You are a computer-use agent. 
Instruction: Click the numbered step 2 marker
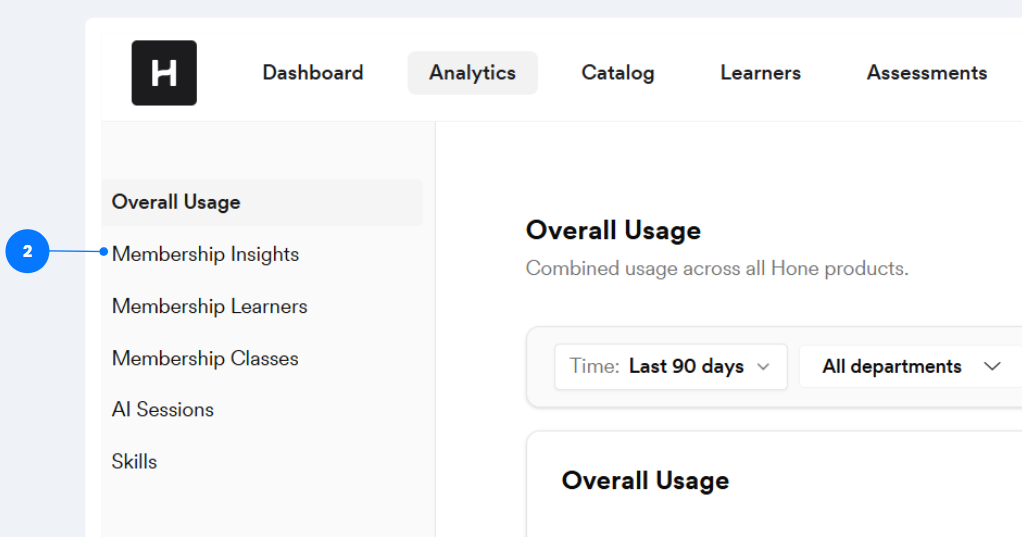pos(27,251)
